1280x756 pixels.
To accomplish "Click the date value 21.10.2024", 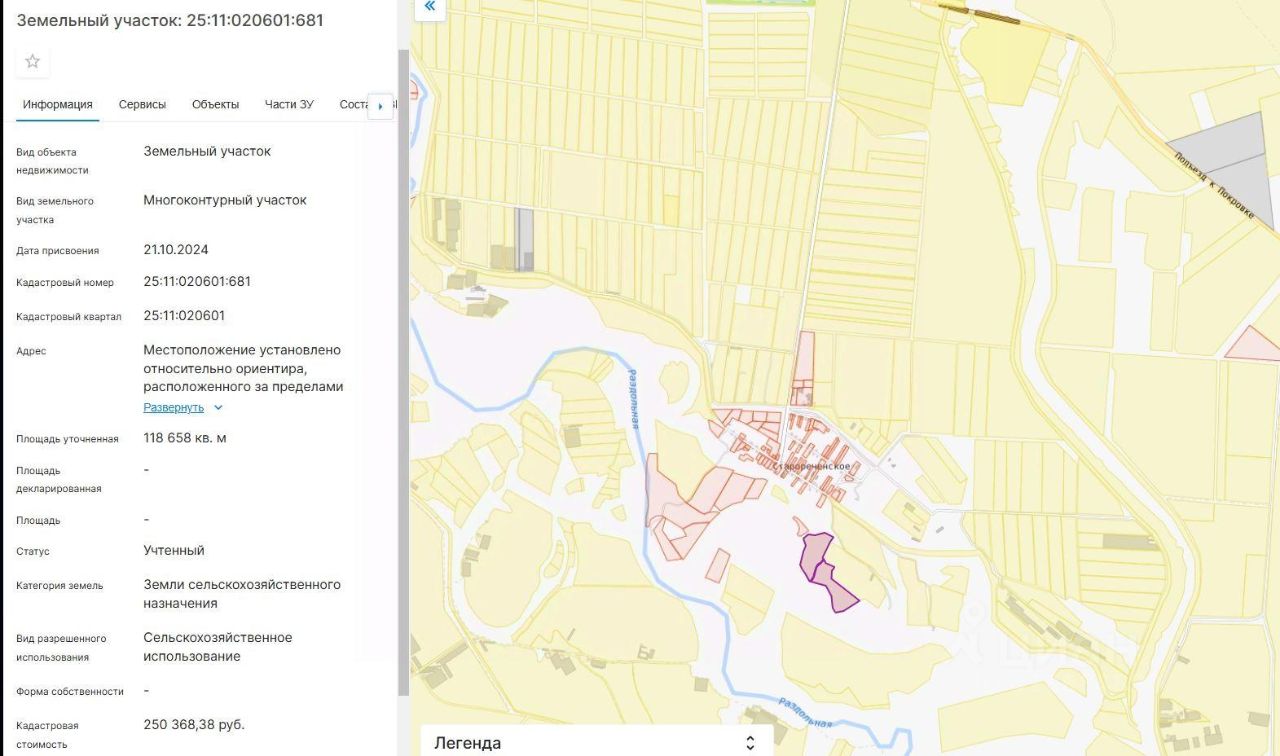I will coord(176,250).
